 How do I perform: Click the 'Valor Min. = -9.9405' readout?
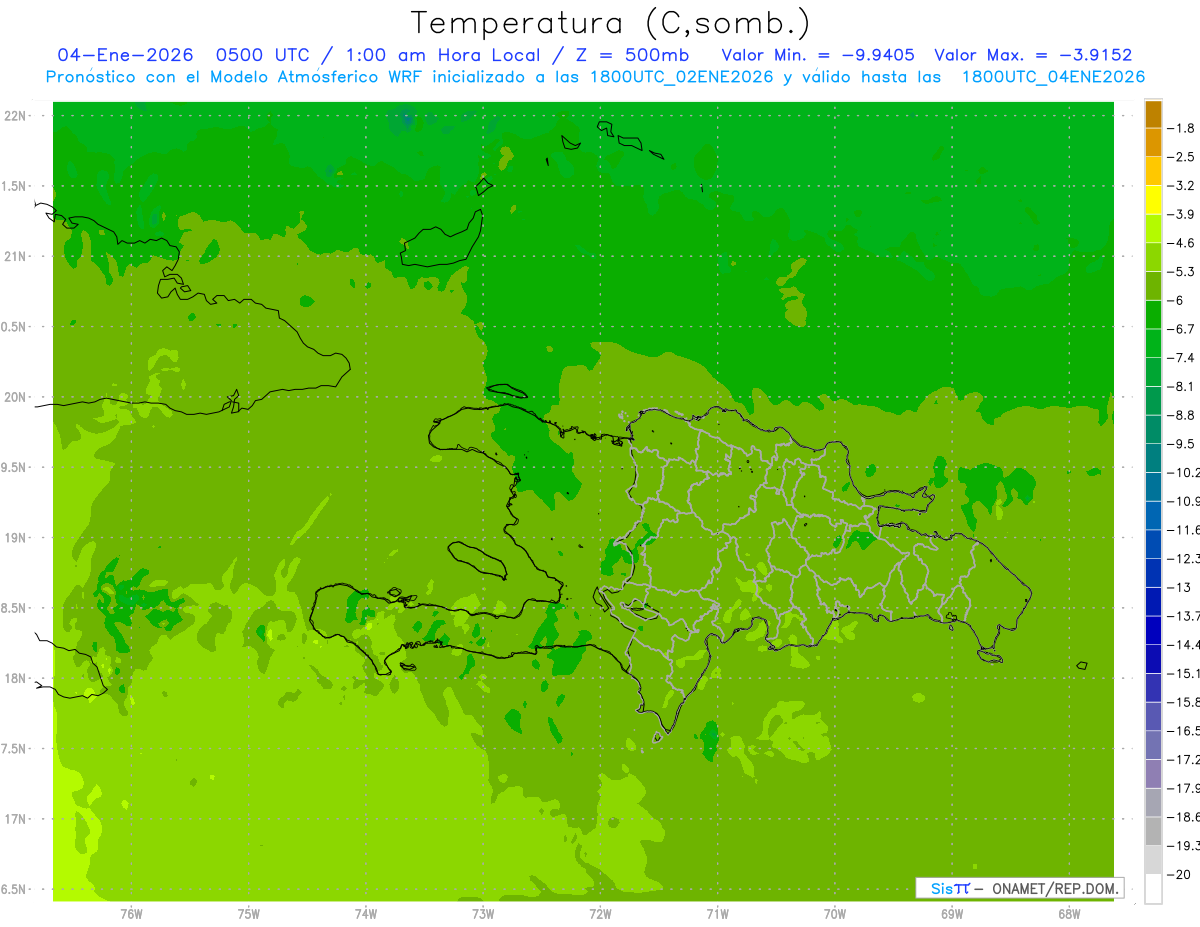pos(818,56)
